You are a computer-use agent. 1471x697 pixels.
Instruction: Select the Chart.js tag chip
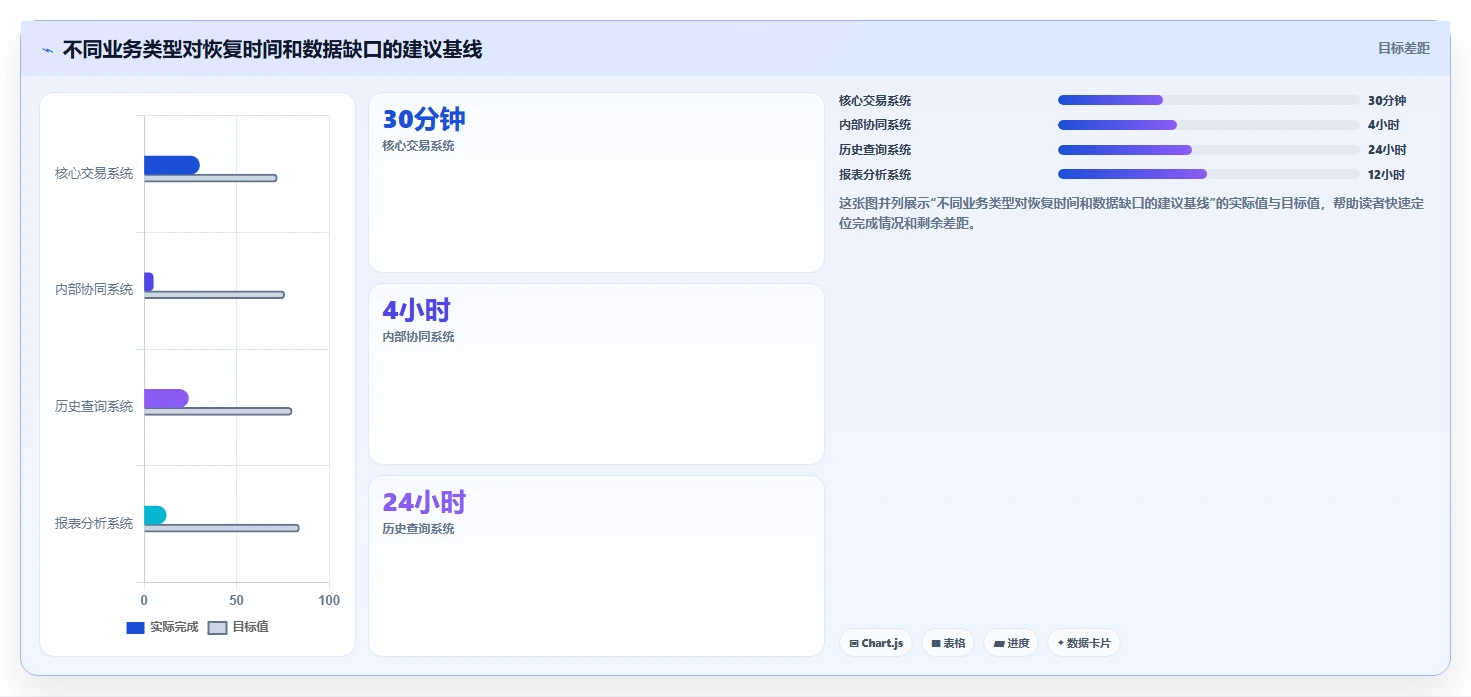(876, 643)
